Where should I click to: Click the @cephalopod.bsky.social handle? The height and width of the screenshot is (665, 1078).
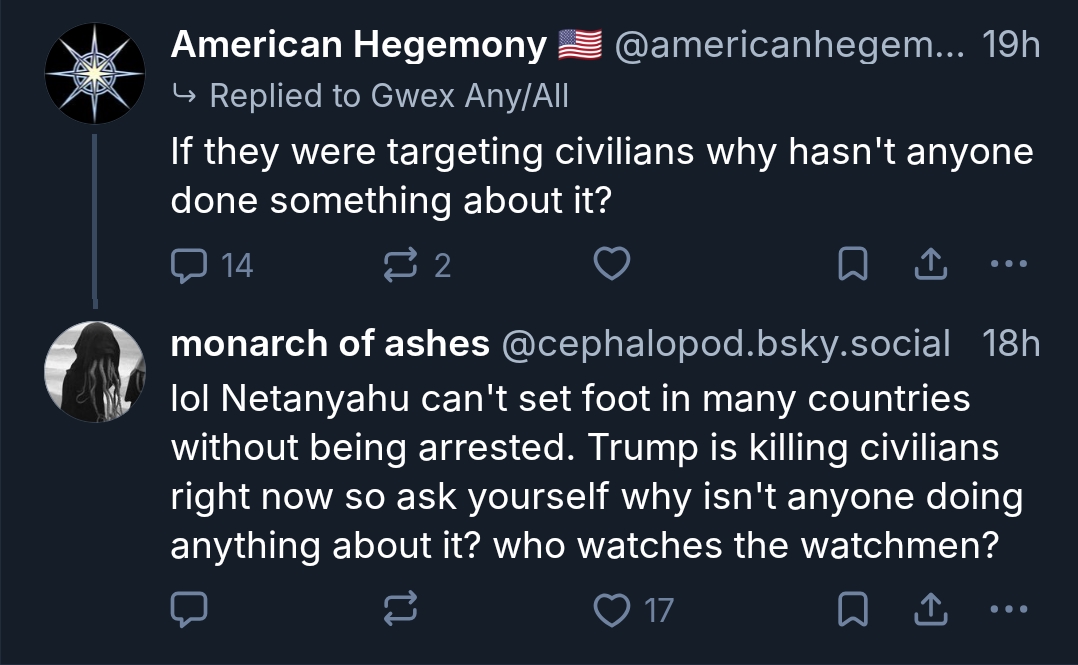725,344
